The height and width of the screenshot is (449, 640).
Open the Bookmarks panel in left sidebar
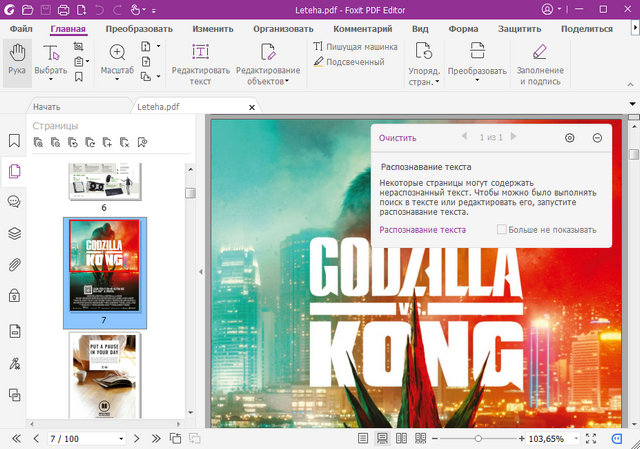point(14,141)
